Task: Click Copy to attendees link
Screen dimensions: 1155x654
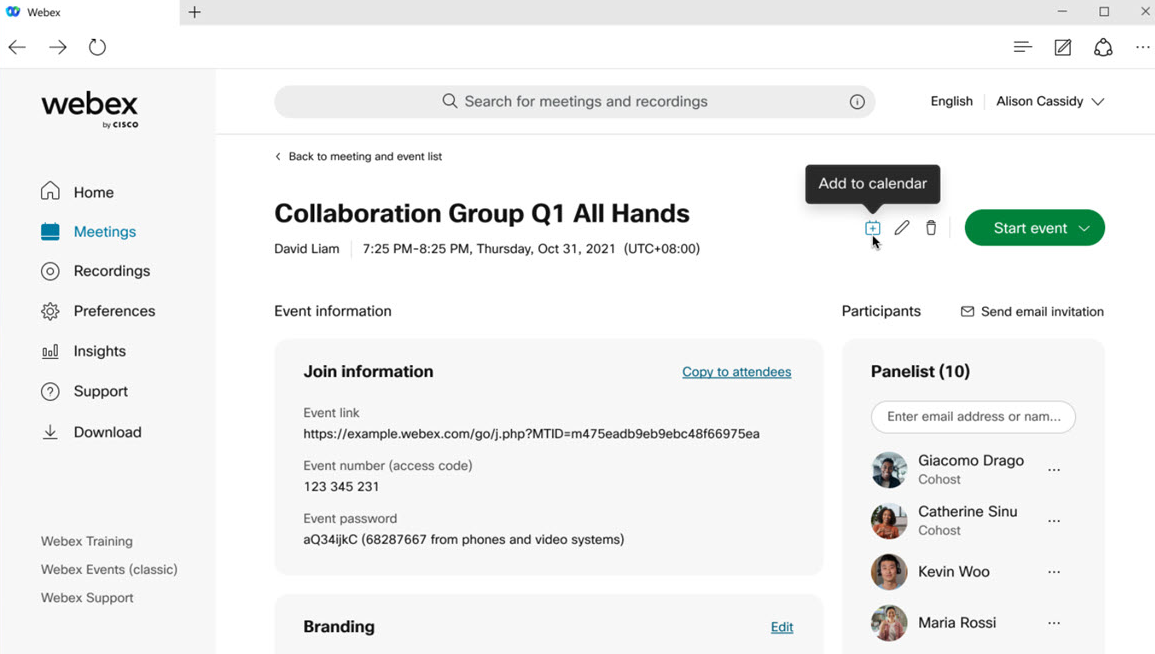Action: coord(736,372)
